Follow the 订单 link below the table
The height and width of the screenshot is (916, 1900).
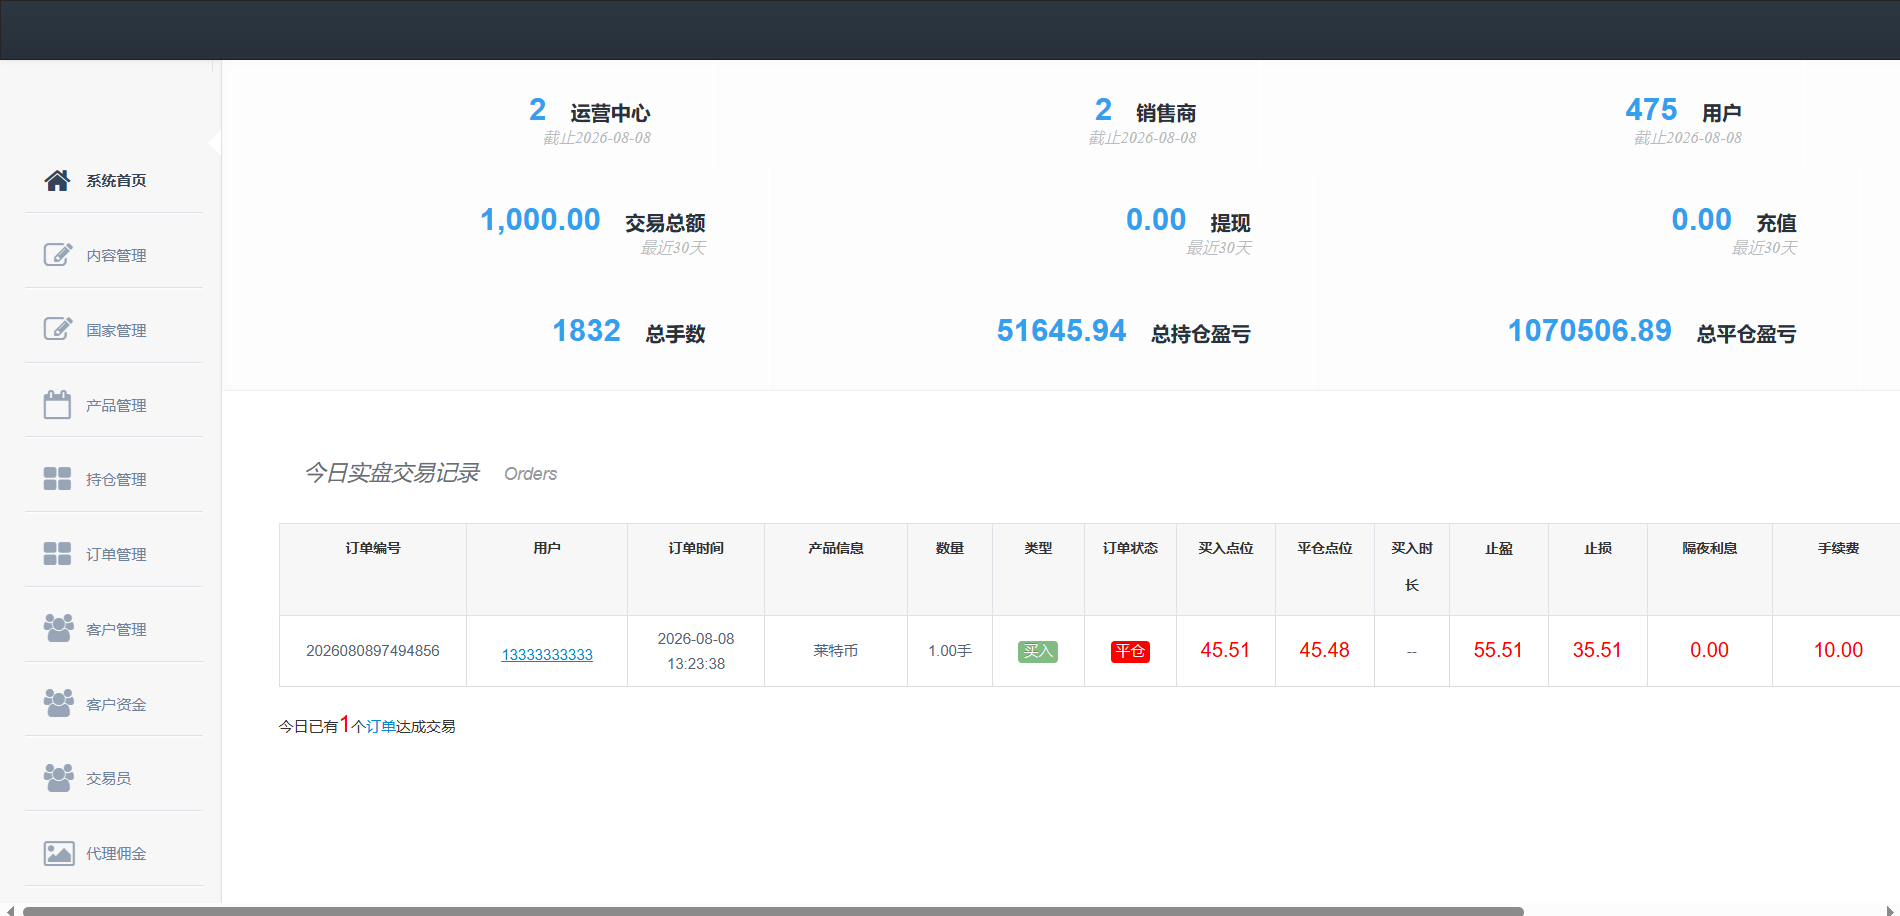pyautogui.click(x=381, y=727)
